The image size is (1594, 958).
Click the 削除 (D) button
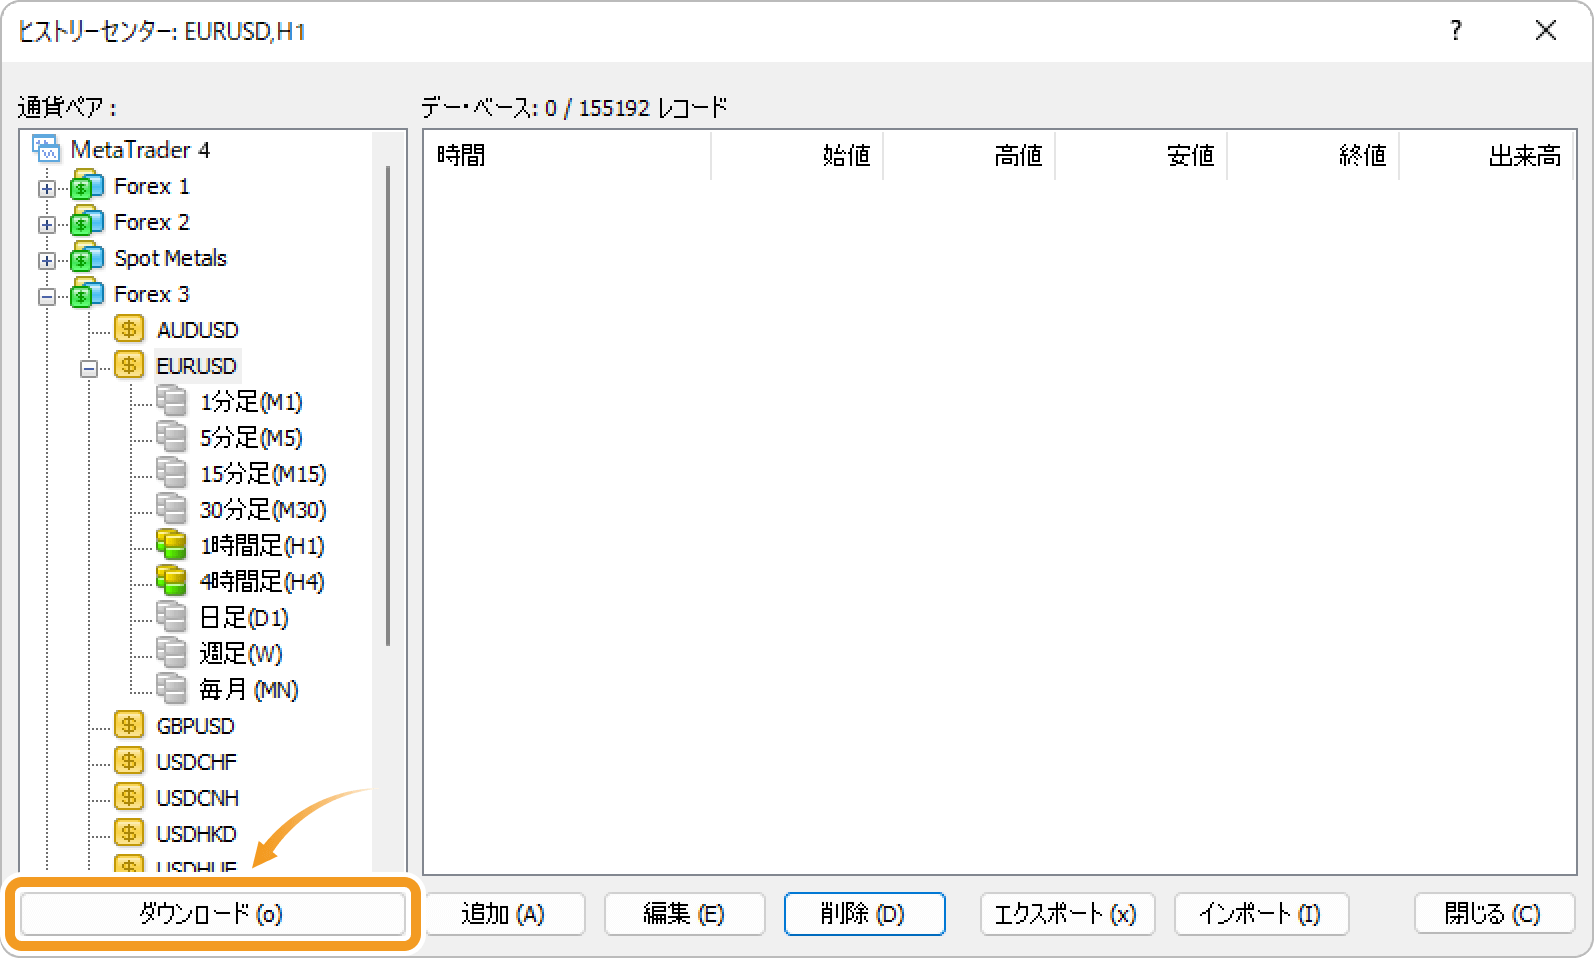[x=864, y=914]
